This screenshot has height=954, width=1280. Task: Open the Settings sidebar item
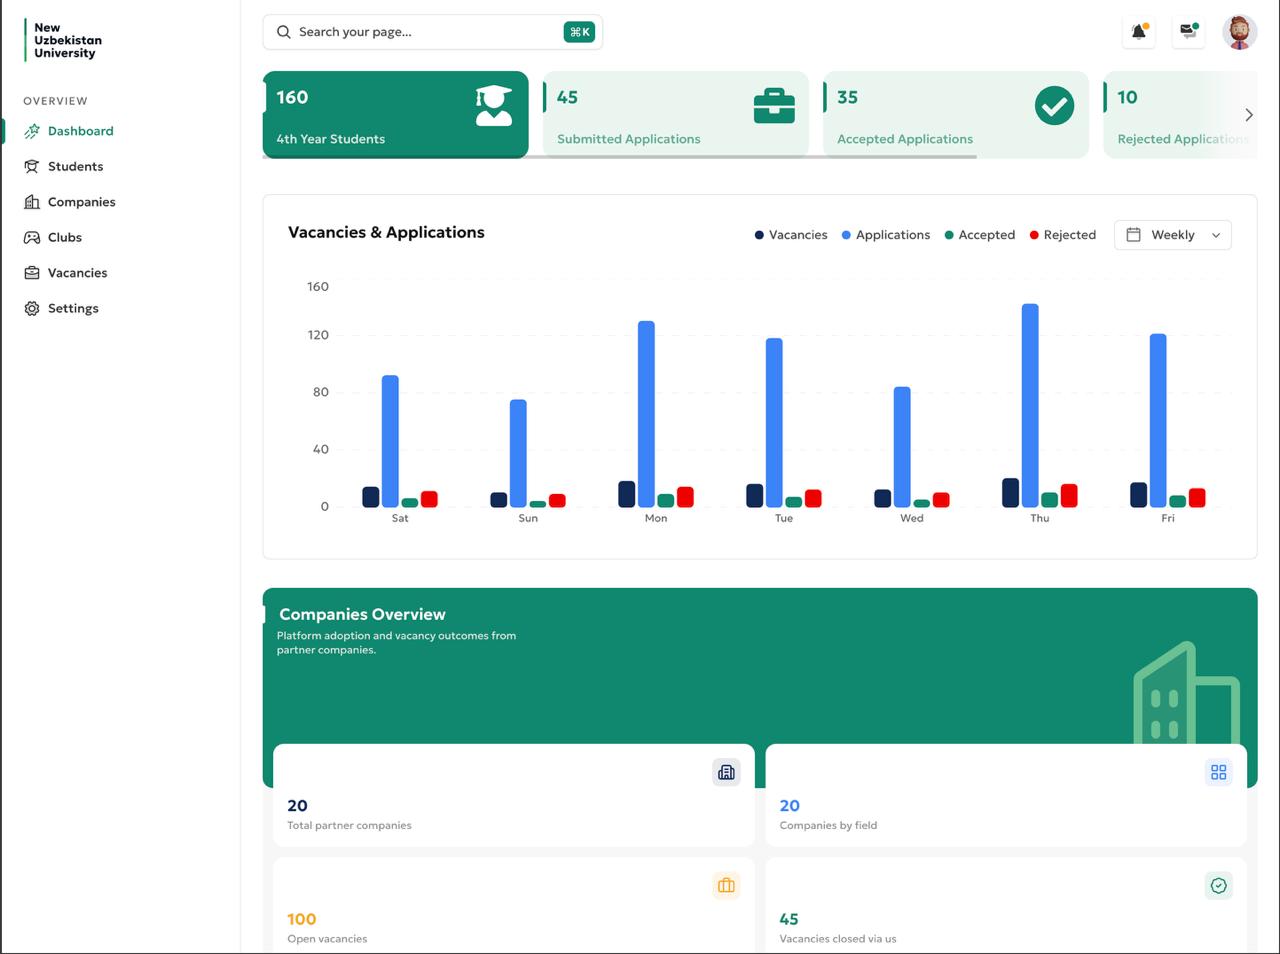(73, 308)
